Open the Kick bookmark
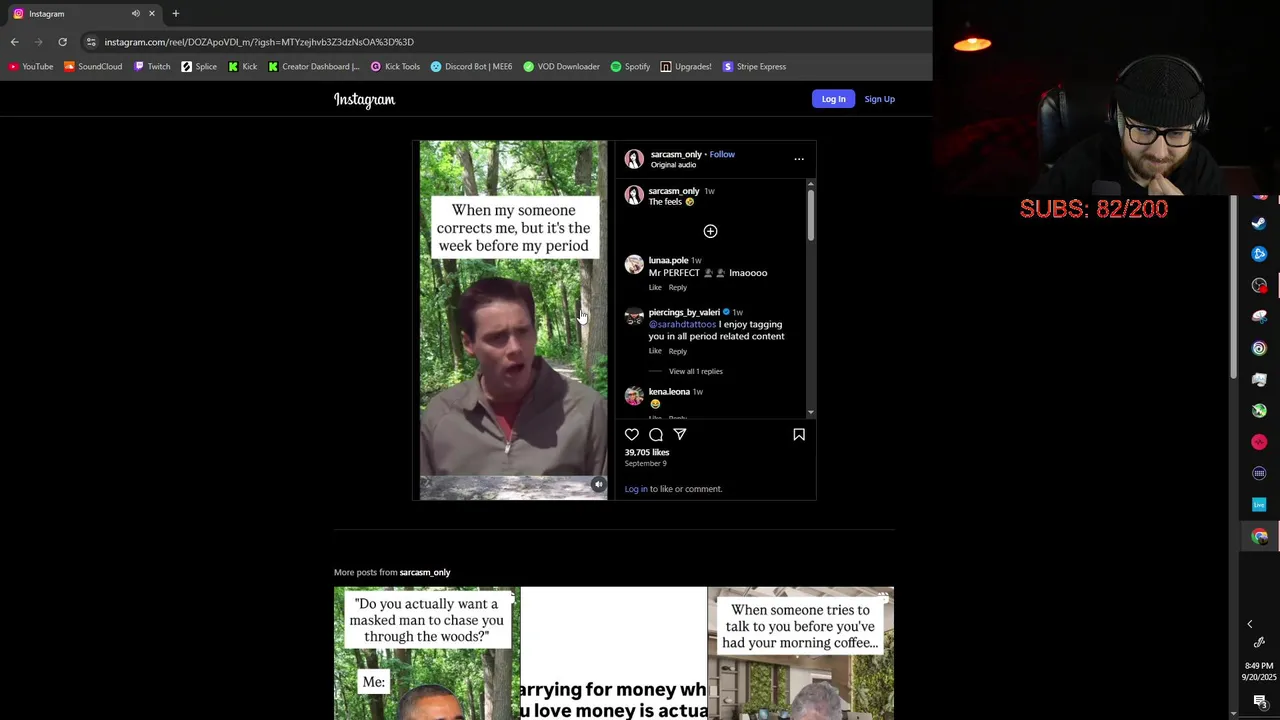This screenshot has width=1280, height=720. pyautogui.click(x=243, y=66)
